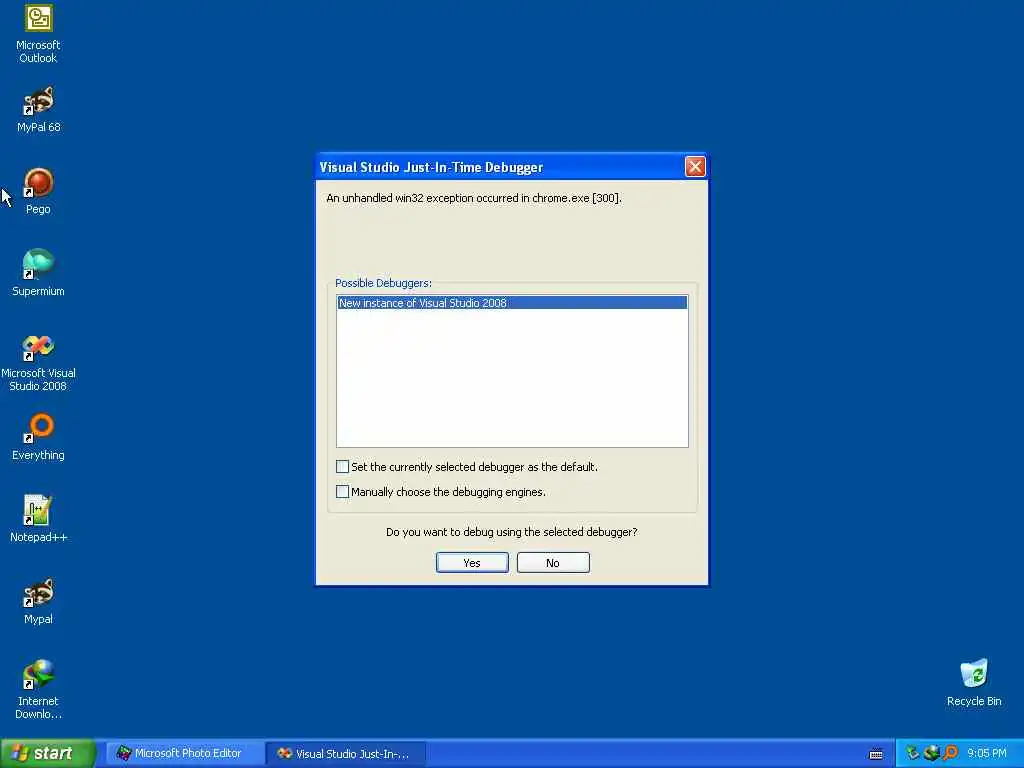Open the Windows Start menu

click(x=48, y=753)
